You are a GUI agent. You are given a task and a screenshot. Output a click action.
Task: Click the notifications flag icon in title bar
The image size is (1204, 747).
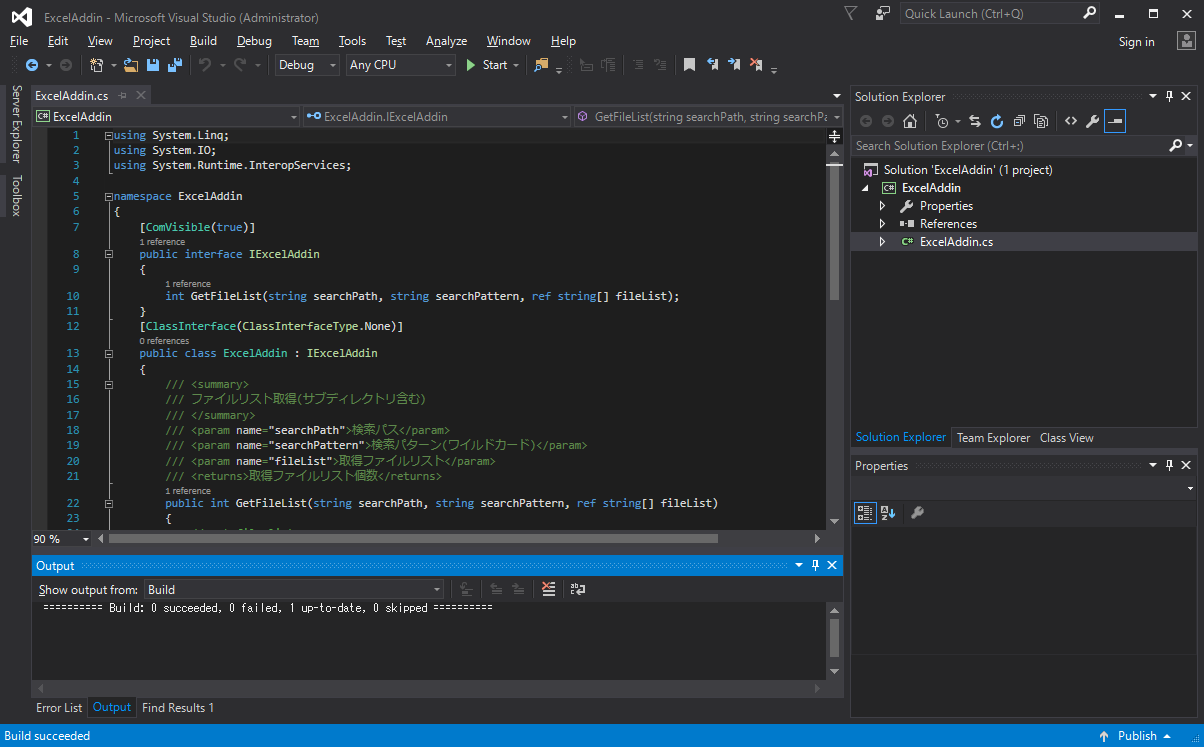850,13
